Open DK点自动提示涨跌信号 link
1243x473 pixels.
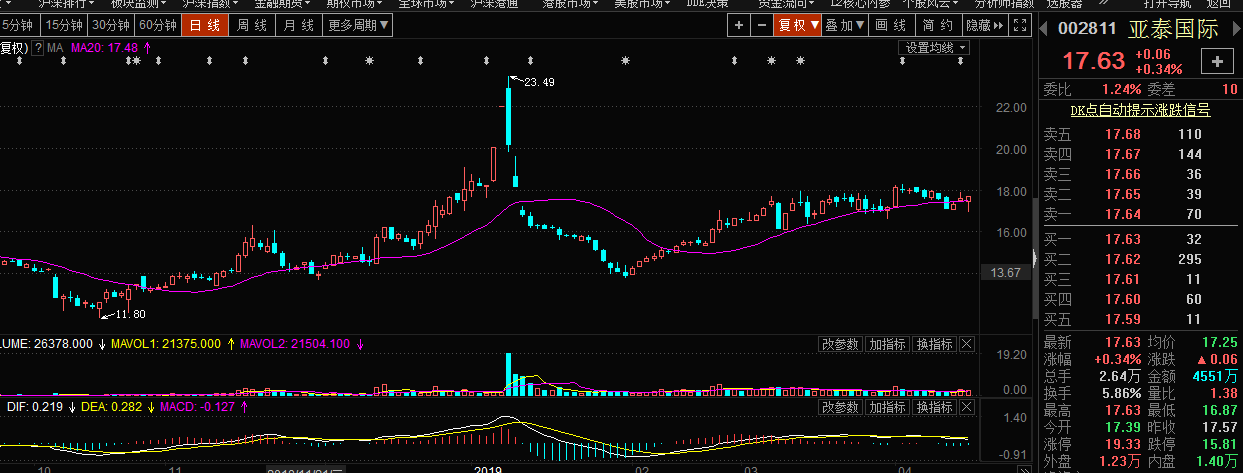tap(1140, 110)
